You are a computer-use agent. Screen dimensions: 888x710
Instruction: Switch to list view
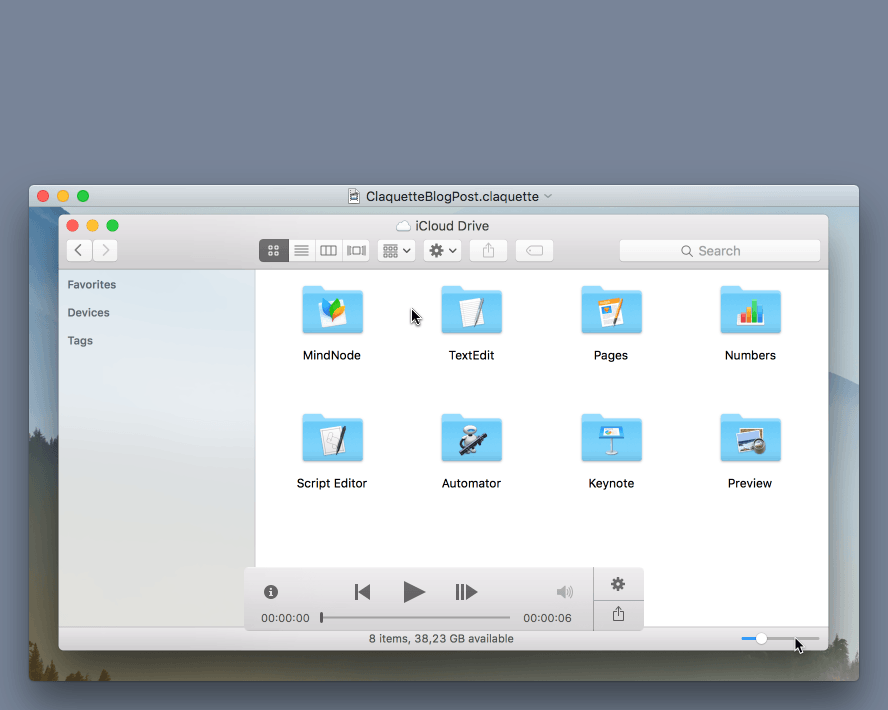(301, 250)
